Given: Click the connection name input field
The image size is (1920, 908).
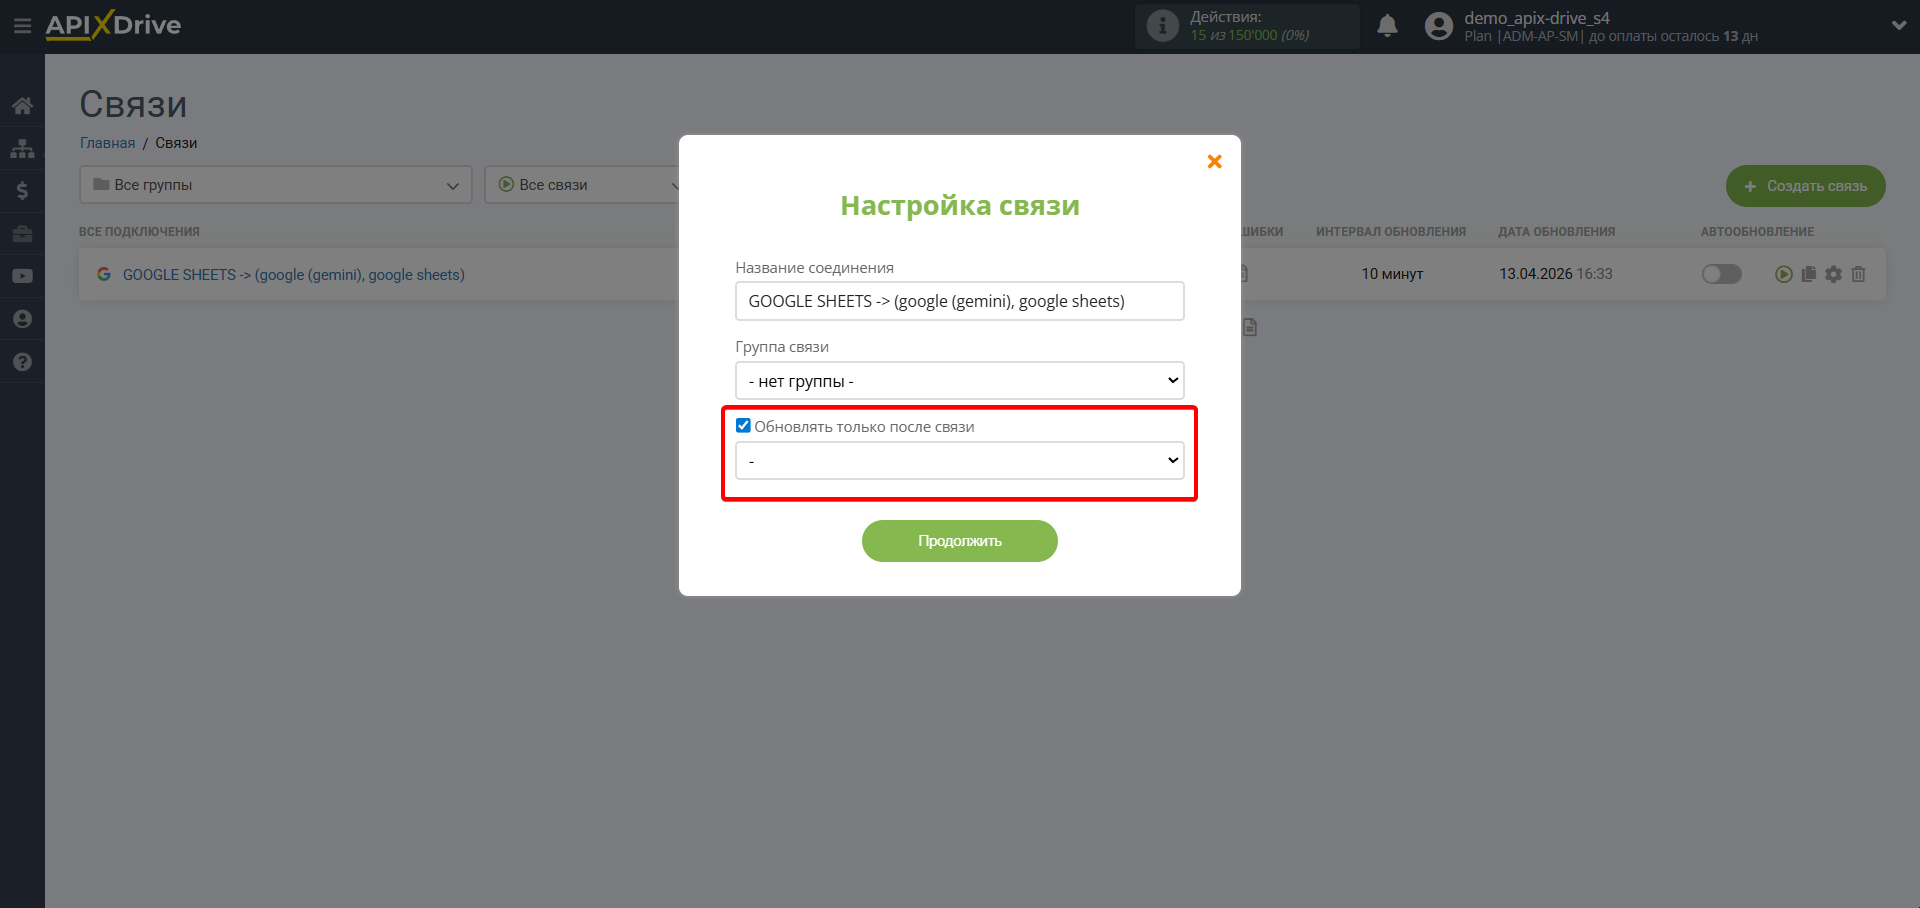Looking at the screenshot, I should [x=959, y=300].
